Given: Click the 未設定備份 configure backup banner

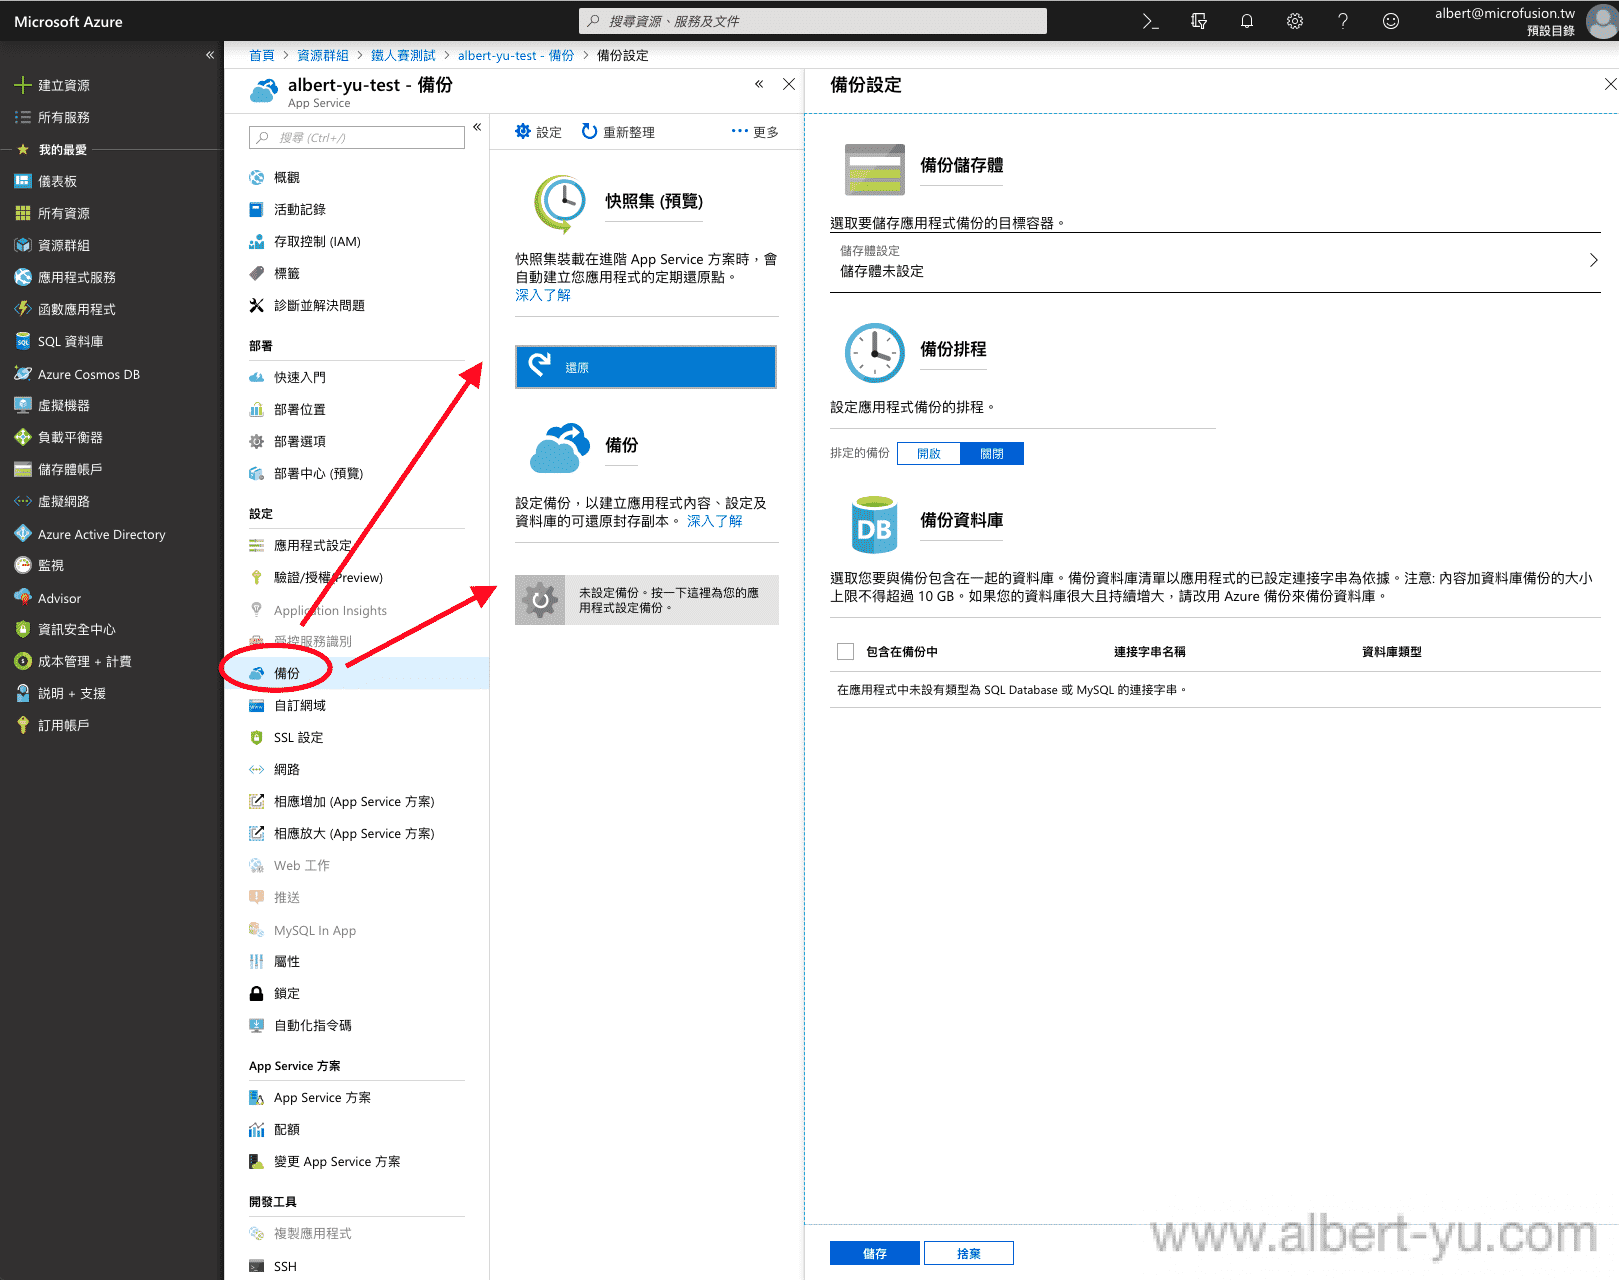Looking at the screenshot, I should click(647, 600).
